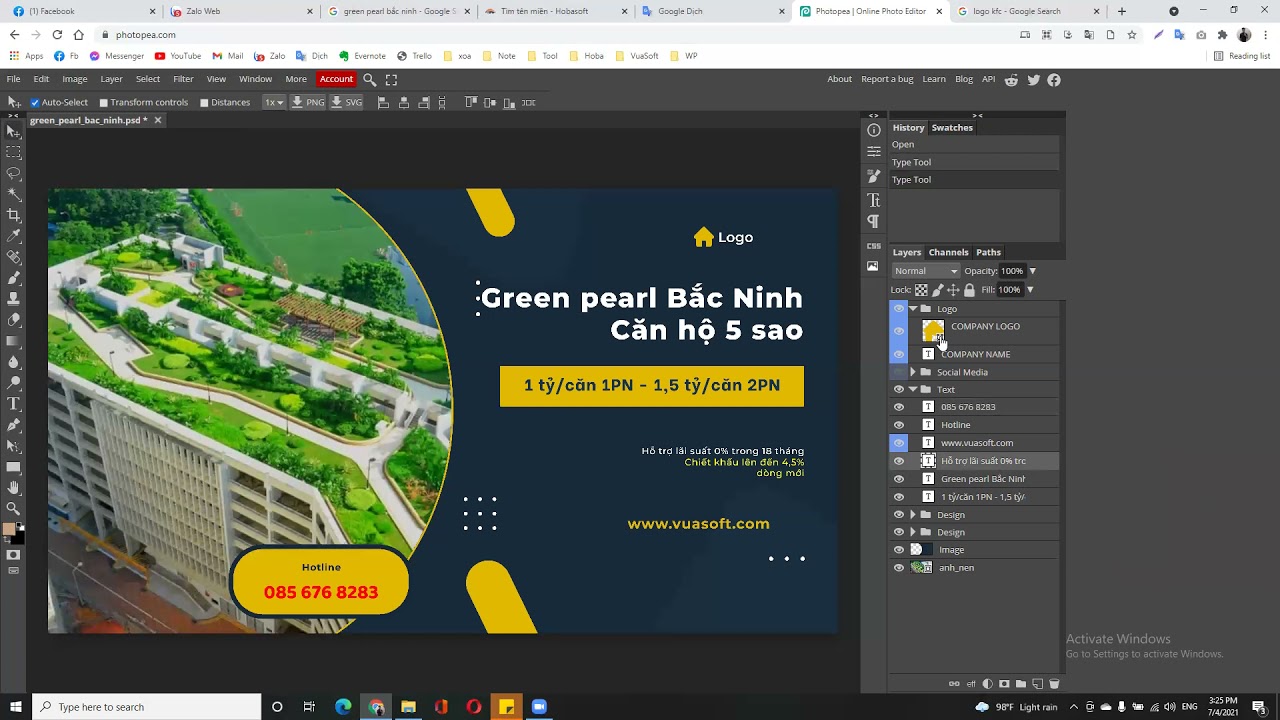Screen dimensions: 1280x720
Task: Select the Dodge tool
Action: (x=13, y=383)
